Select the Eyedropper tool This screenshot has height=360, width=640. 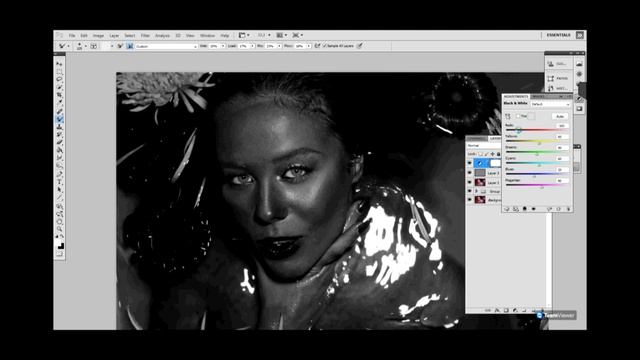[60, 103]
